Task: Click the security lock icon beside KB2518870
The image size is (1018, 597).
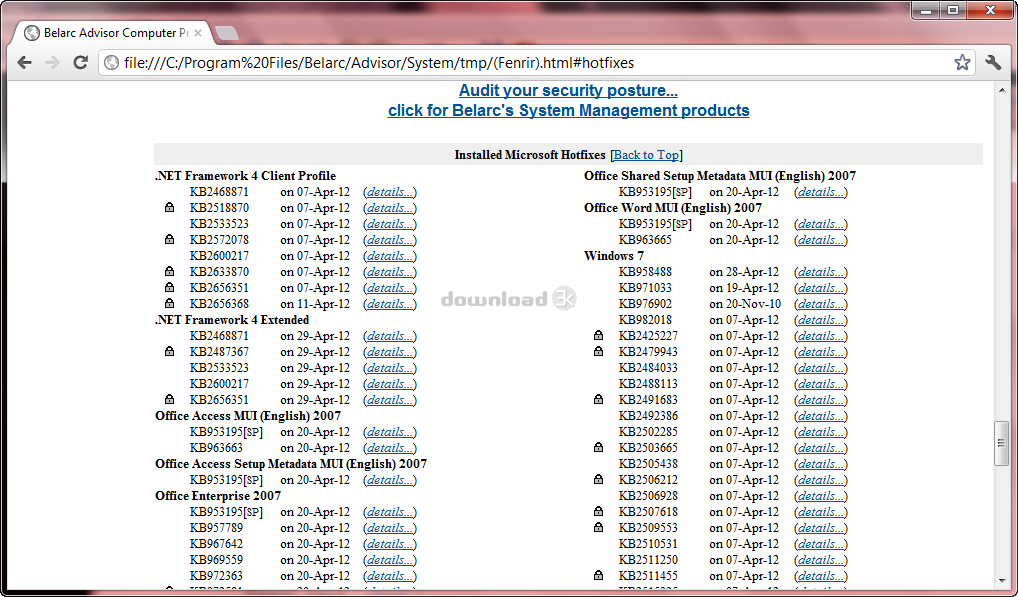Action: pos(169,208)
